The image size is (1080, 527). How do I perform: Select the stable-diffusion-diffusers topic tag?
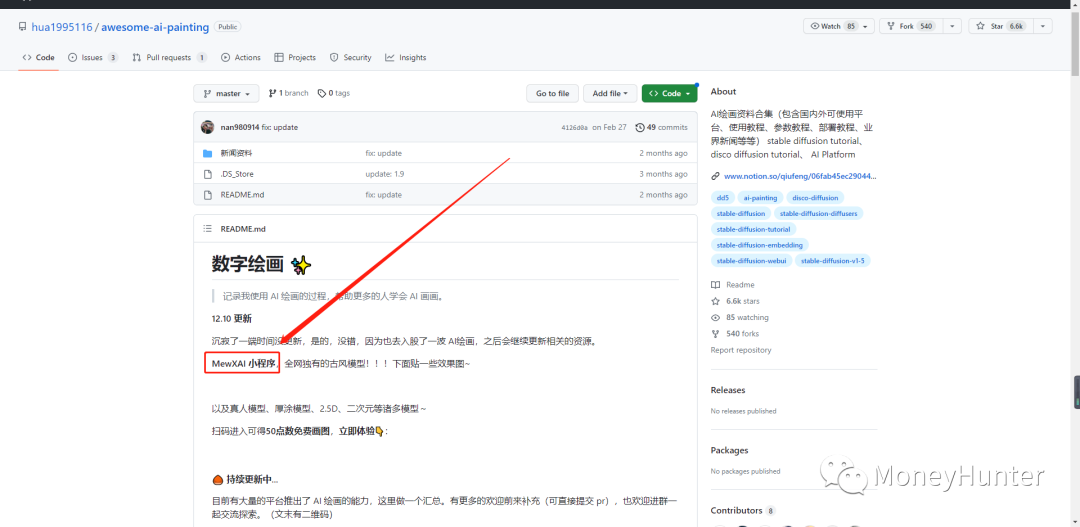[x=818, y=214]
